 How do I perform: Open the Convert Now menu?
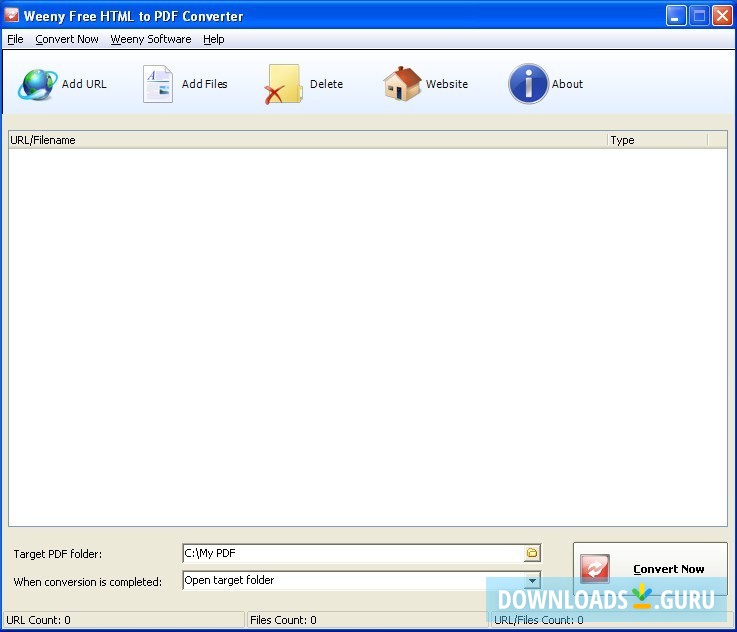(67, 39)
